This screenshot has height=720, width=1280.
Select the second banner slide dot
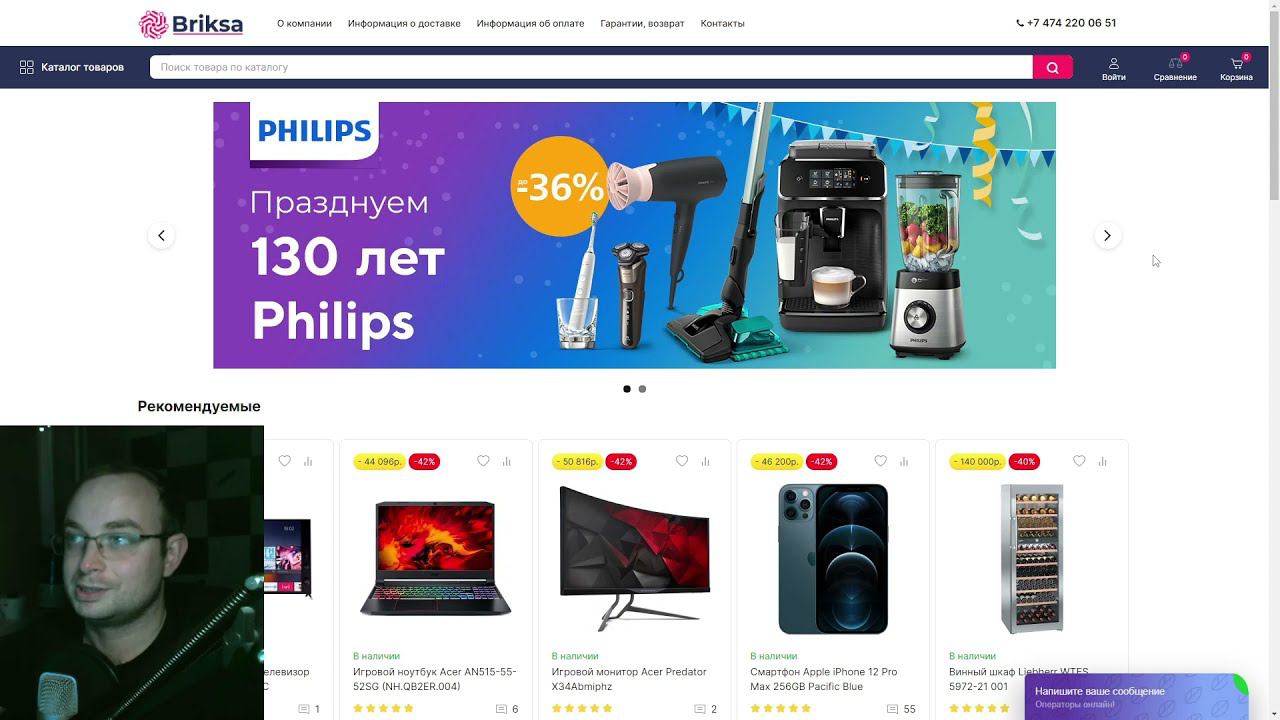tap(642, 389)
